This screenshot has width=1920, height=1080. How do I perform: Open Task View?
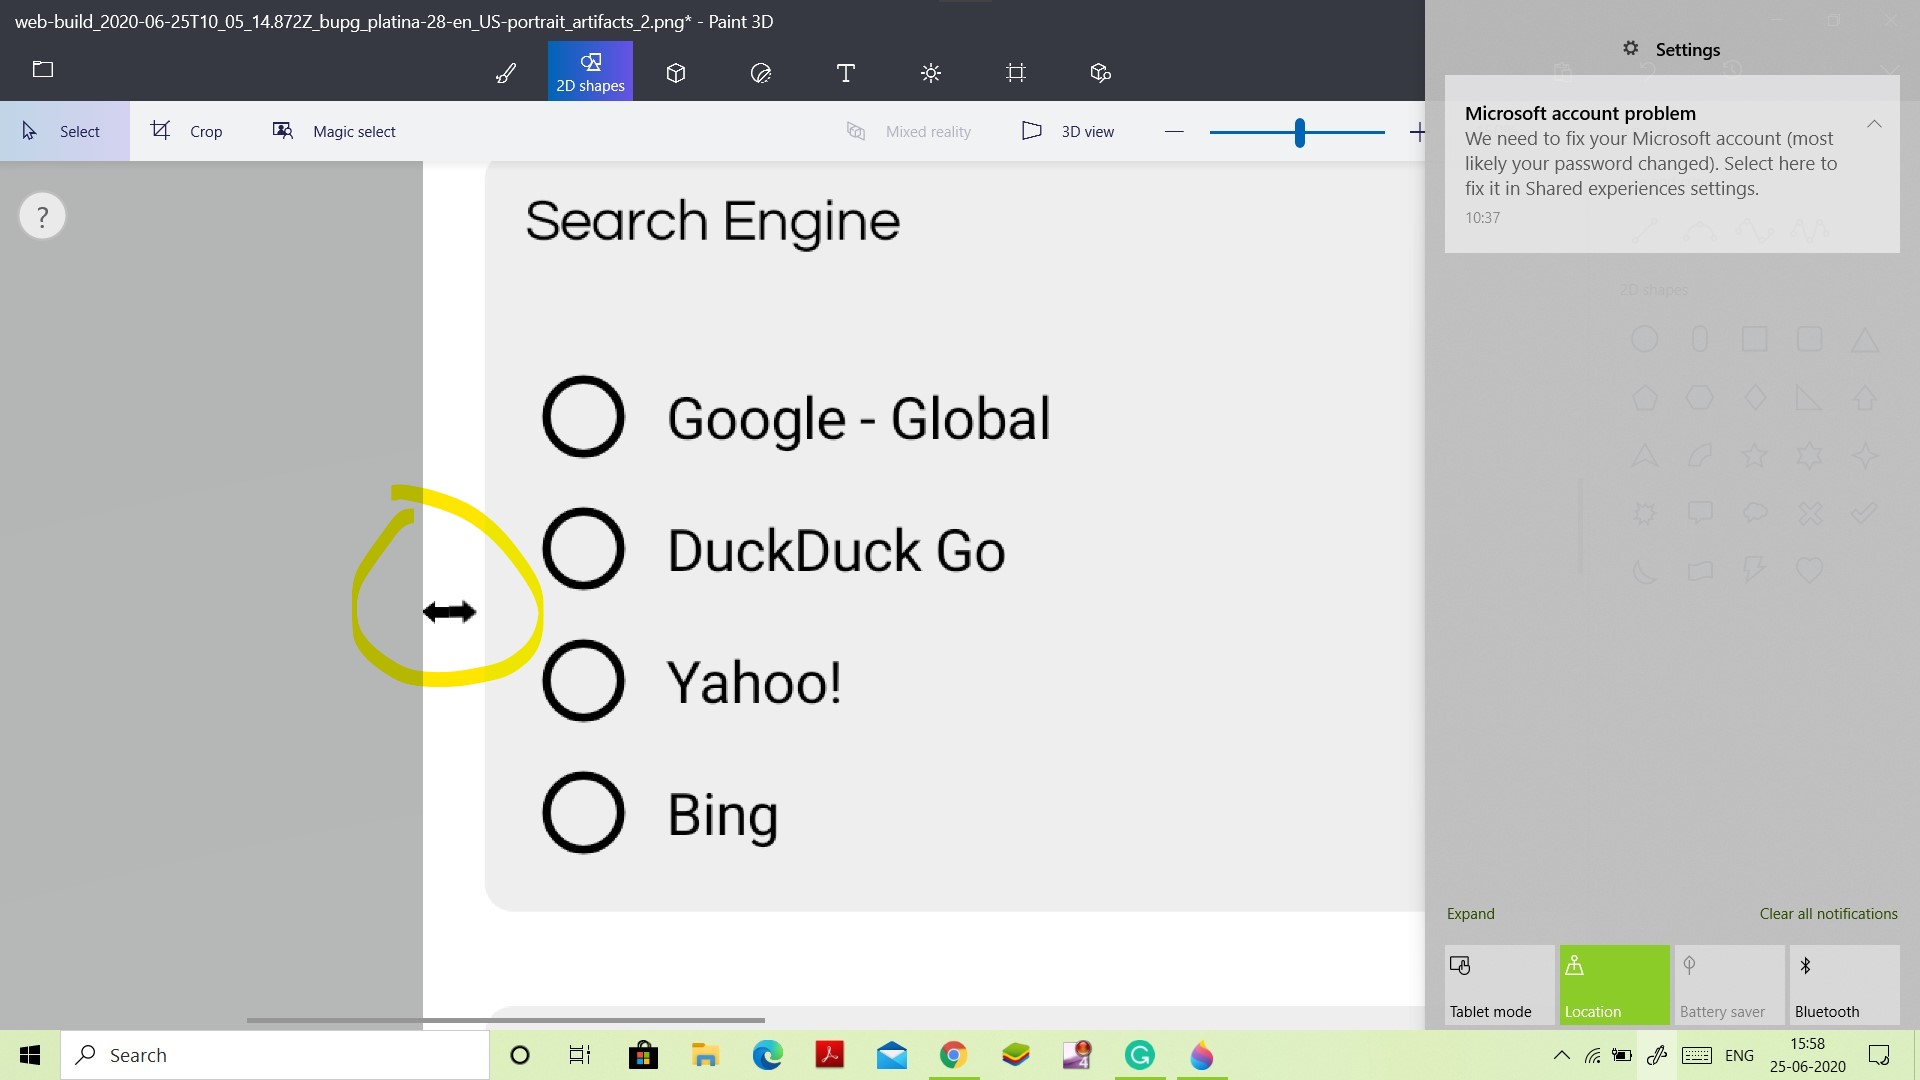pos(580,1055)
